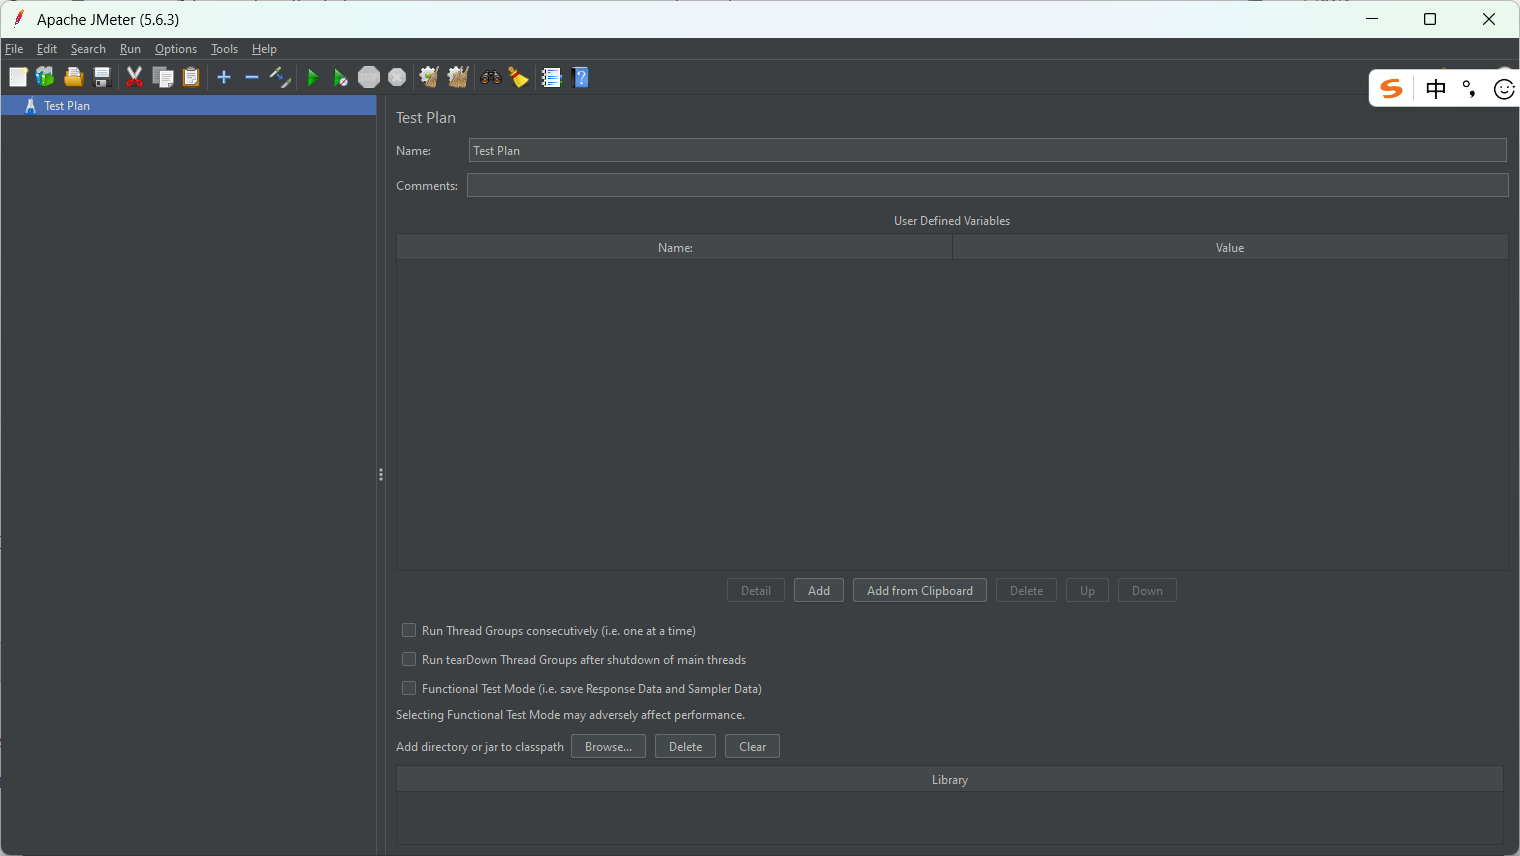The height and width of the screenshot is (856, 1520).
Task: Toggle the Chinese input method indicator
Action: pos(1435,88)
